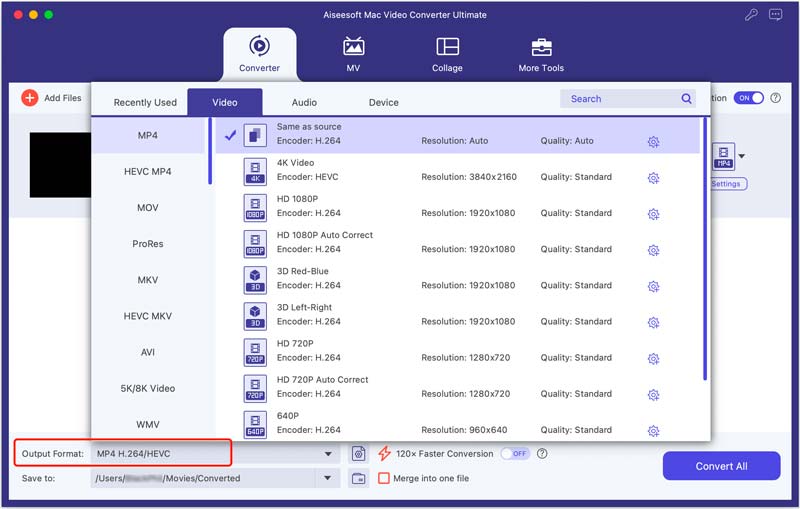Click the Output Format MP4 H.264/HEVC field
The height and width of the screenshot is (509, 800).
[x=215, y=454]
